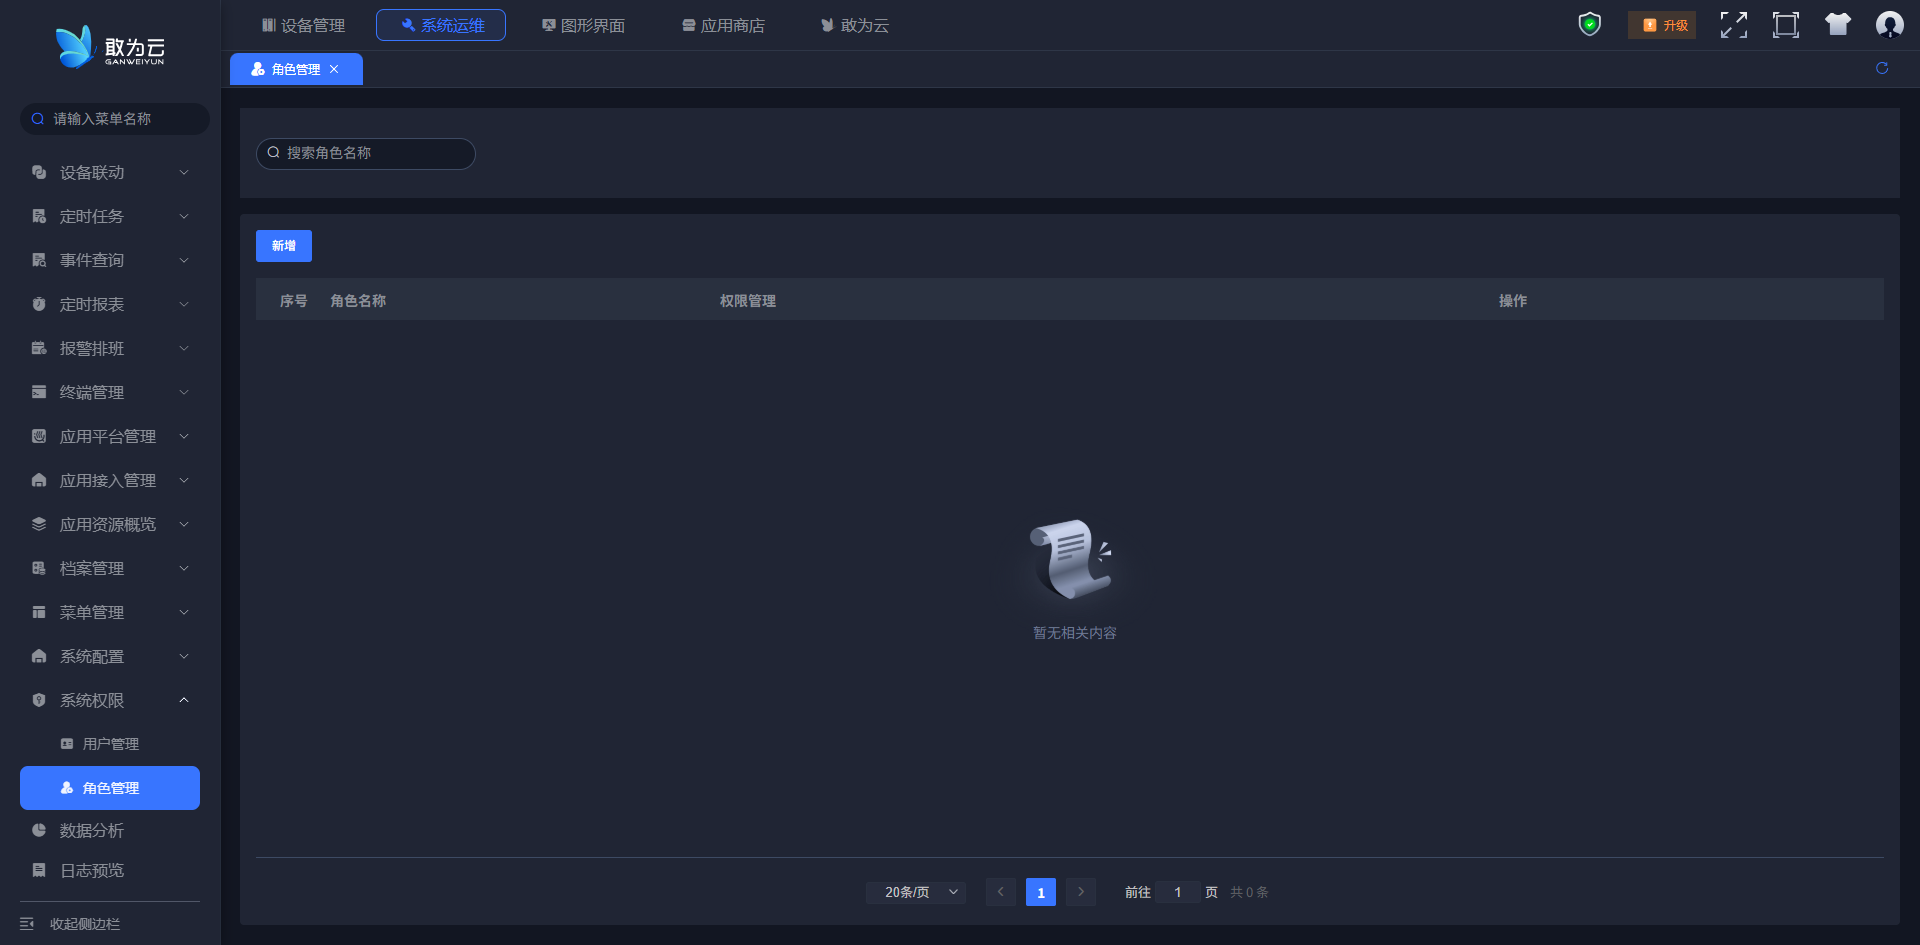Expand the 菜单管理 menu chevron

(184, 612)
